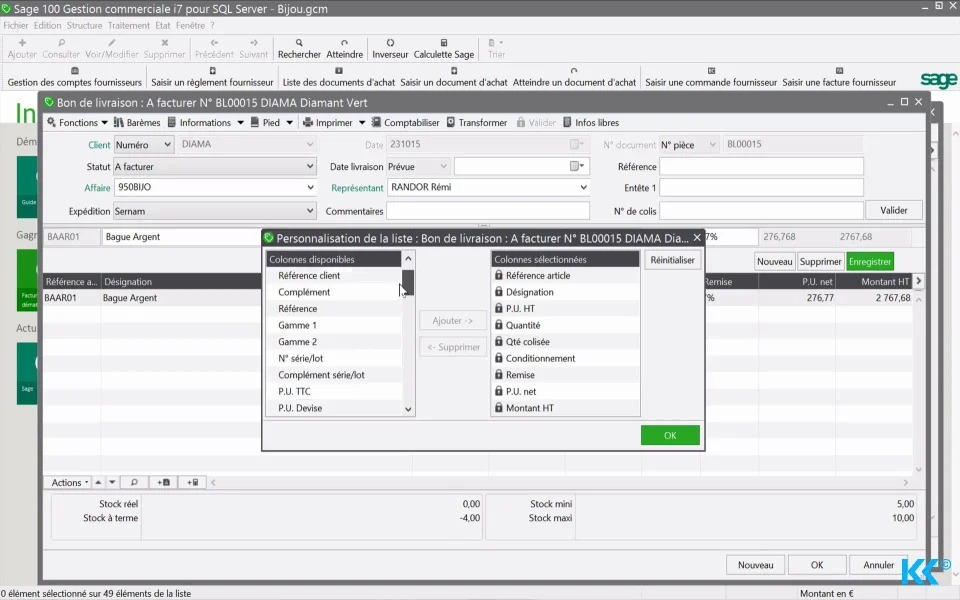Expand the Imprimer dropdown arrow
The image size is (960, 600).
point(362,123)
